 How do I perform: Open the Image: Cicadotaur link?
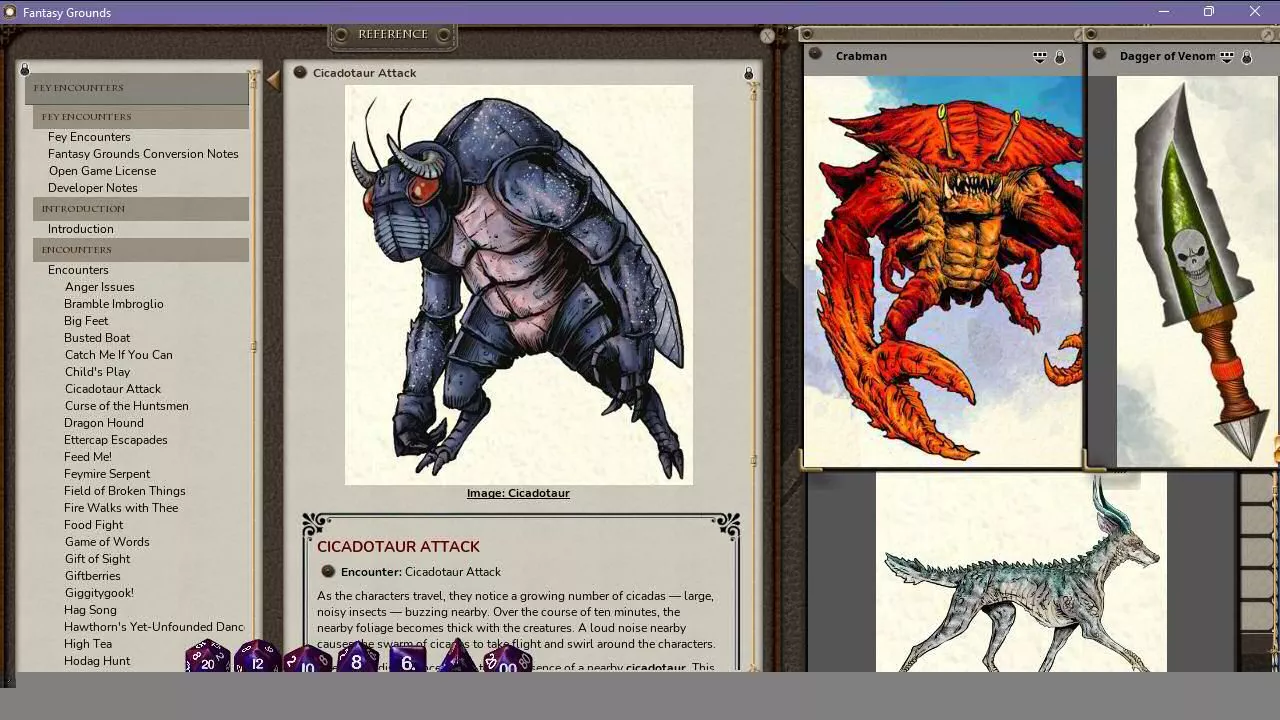point(518,493)
